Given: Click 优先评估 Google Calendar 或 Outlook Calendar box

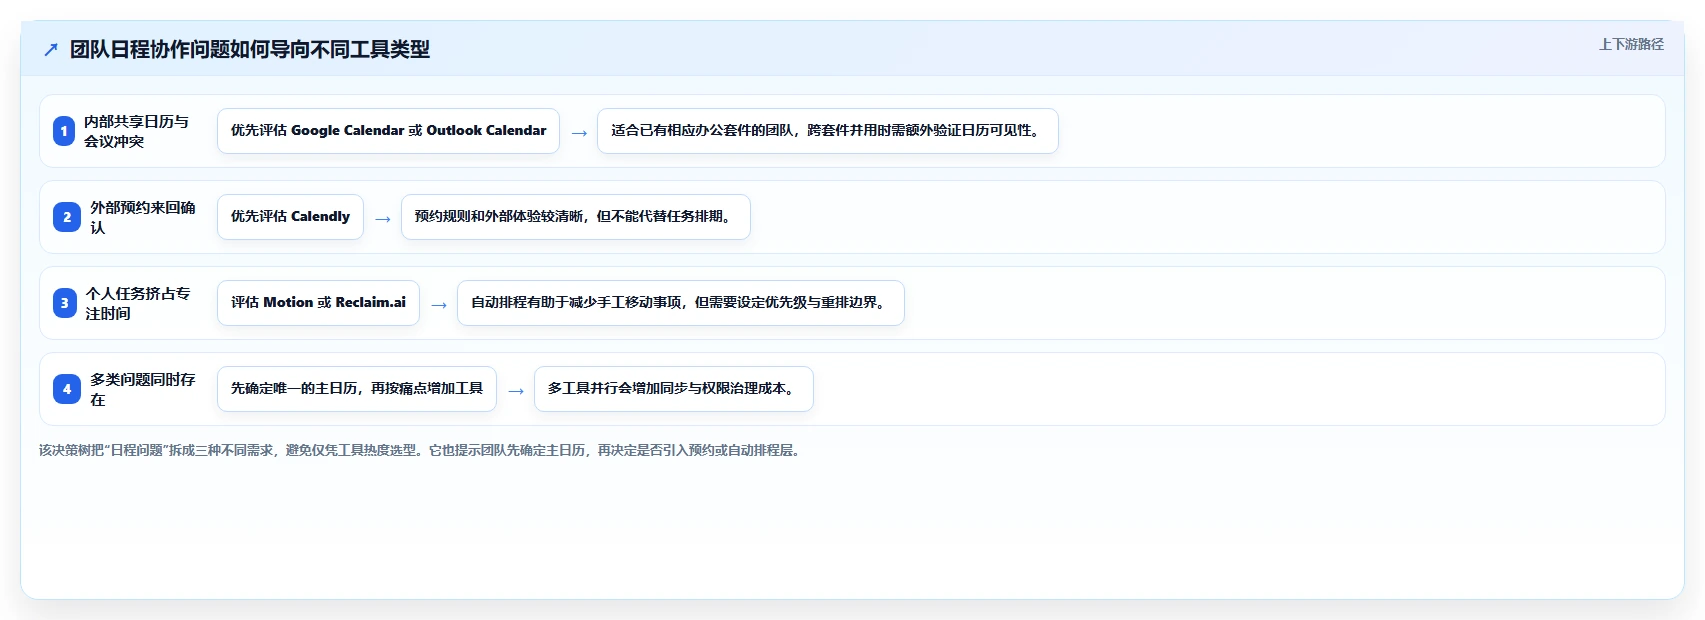Looking at the screenshot, I should (388, 131).
